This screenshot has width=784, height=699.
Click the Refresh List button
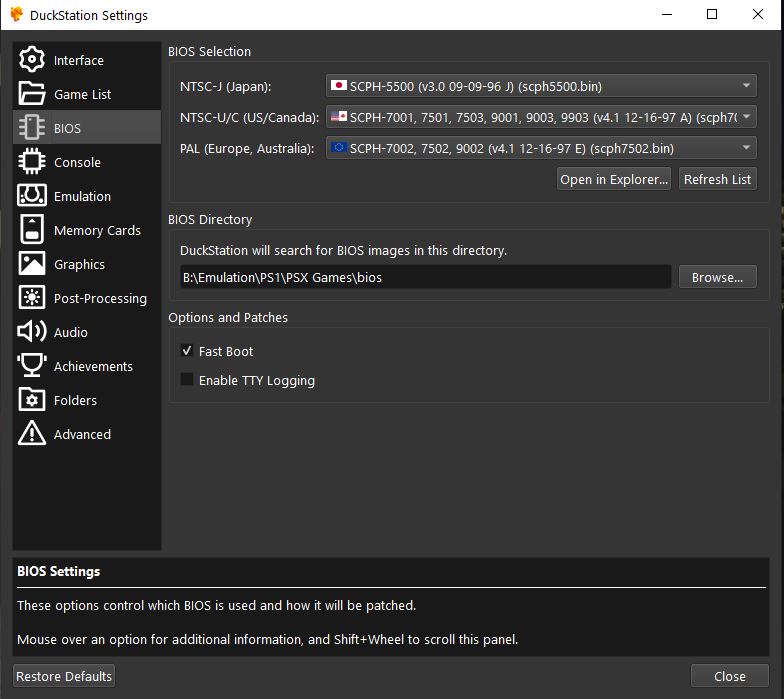point(717,179)
